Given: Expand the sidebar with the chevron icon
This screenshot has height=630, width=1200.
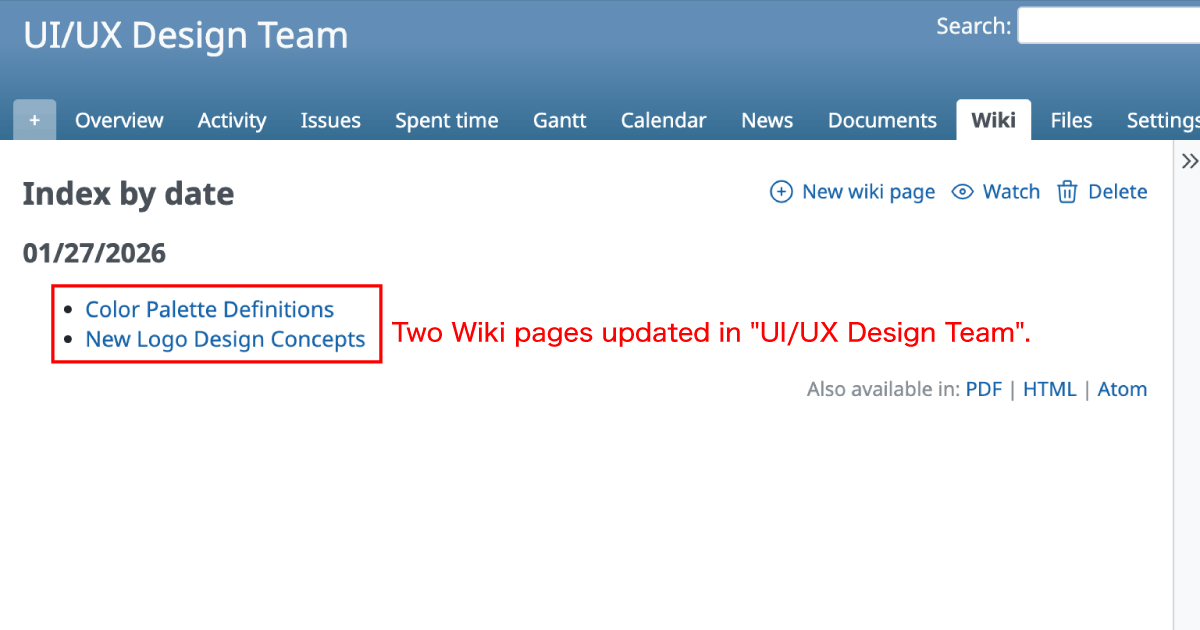Looking at the screenshot, I should (1189, 160).
